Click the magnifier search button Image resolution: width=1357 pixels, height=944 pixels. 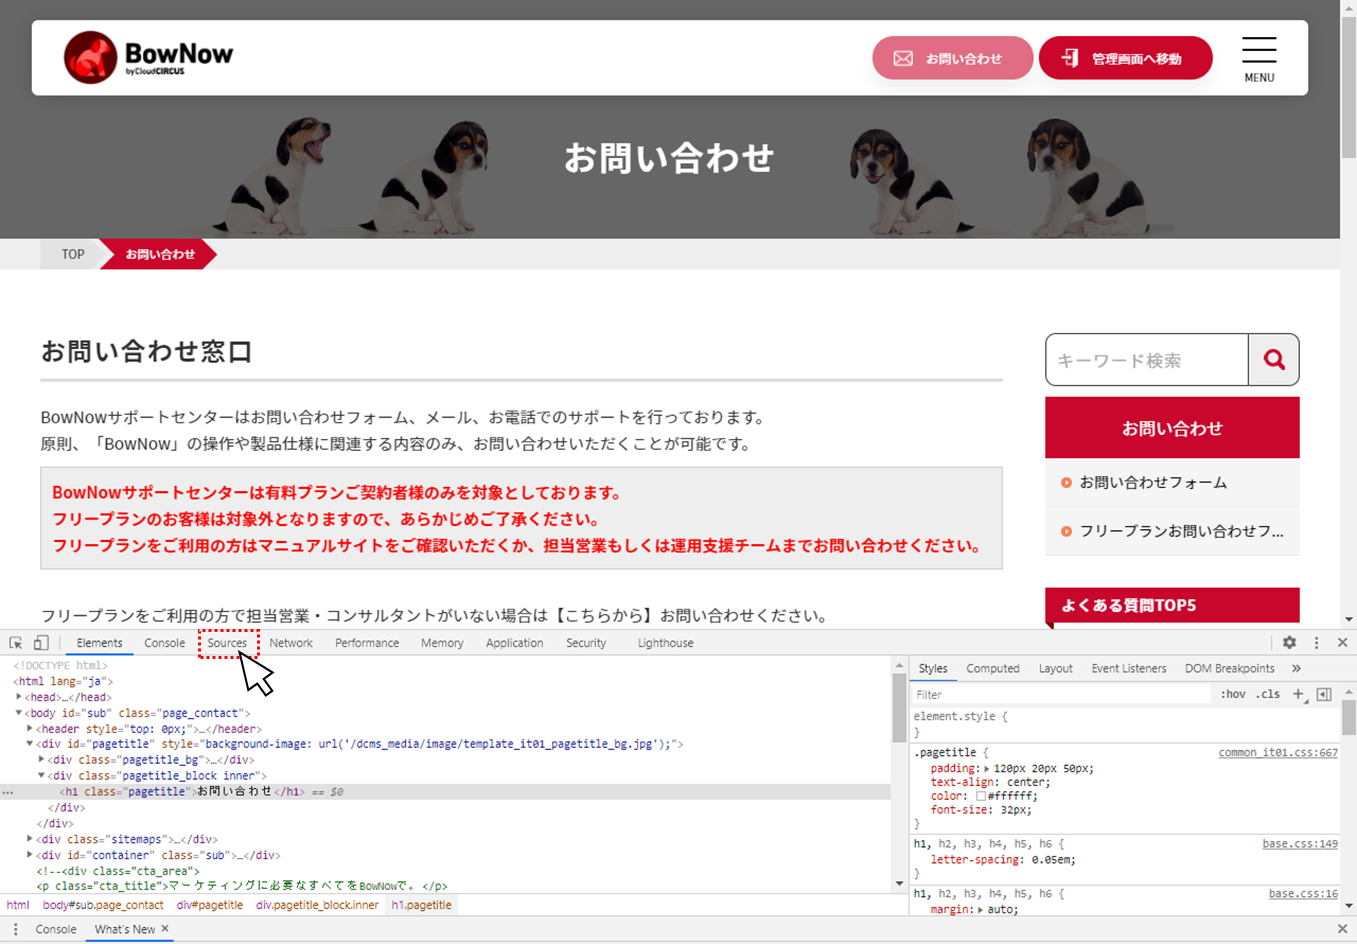(x=1273, y=360)
